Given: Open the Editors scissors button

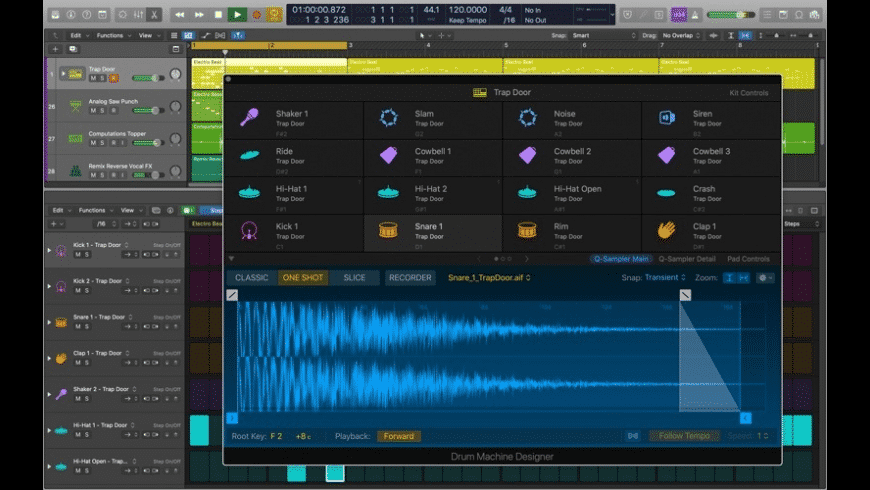Looking at the screenshot, I should click(154, 15).
